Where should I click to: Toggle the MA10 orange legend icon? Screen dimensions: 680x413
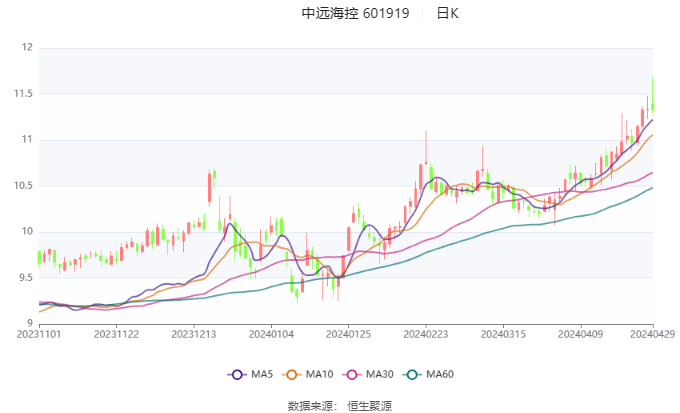click(291, 374)
